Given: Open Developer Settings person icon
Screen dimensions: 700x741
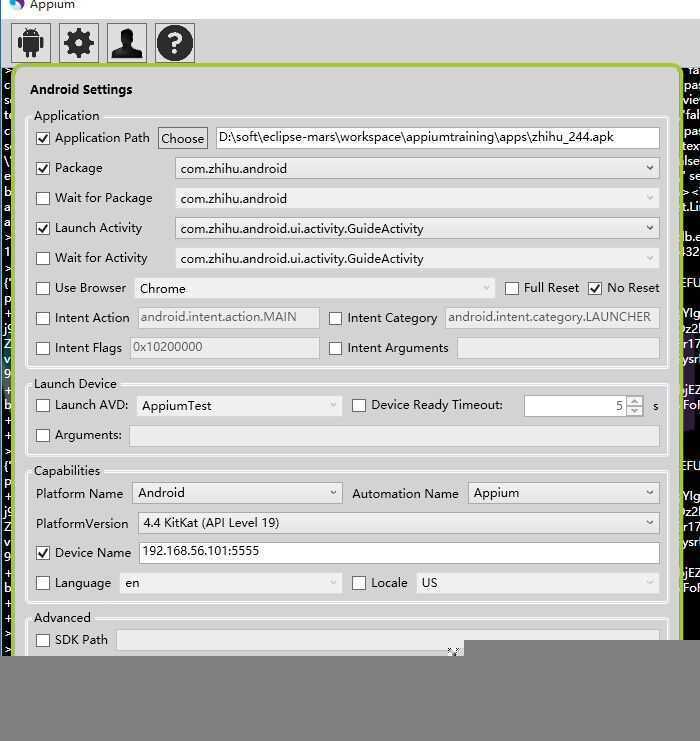Looking at the screenshot, I should click(127, 43).
